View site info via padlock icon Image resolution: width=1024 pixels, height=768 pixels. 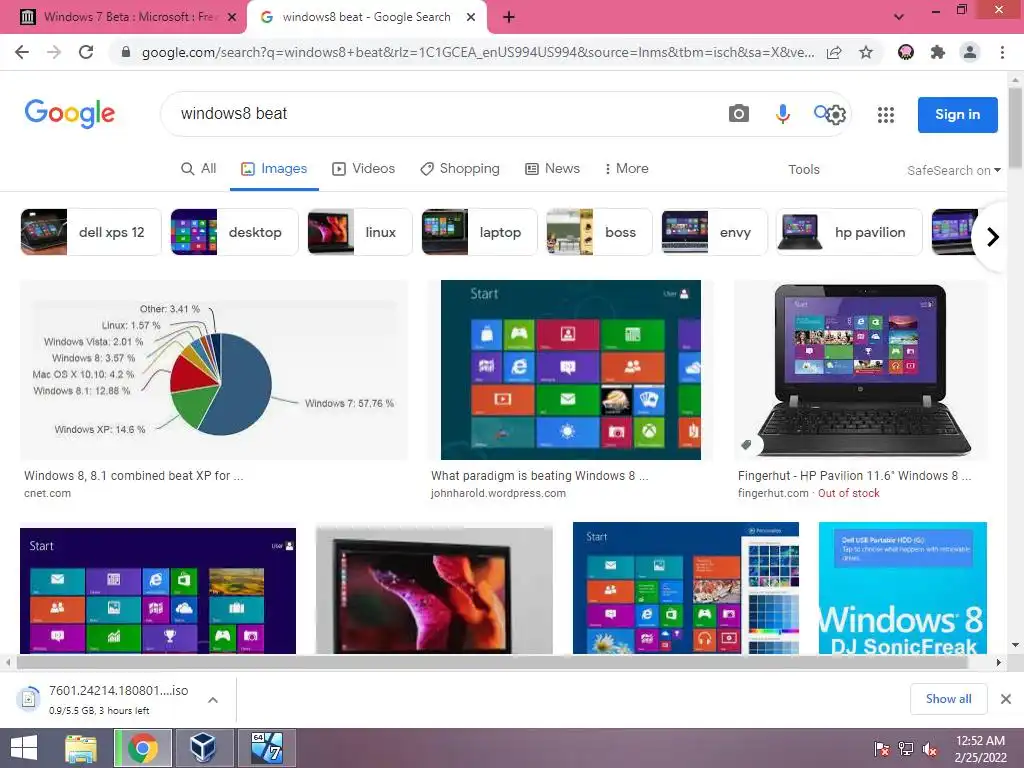click(126, 52)
